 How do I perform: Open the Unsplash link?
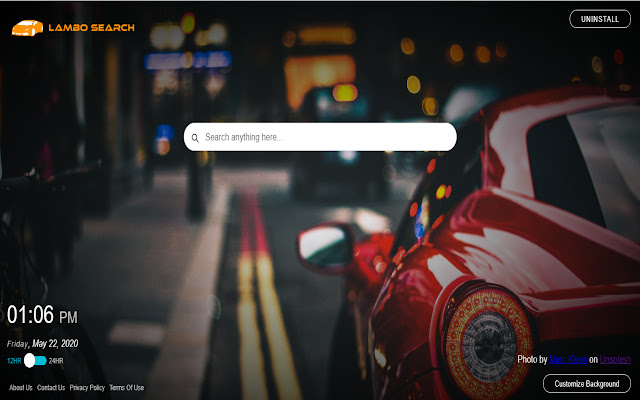[615, 359]
